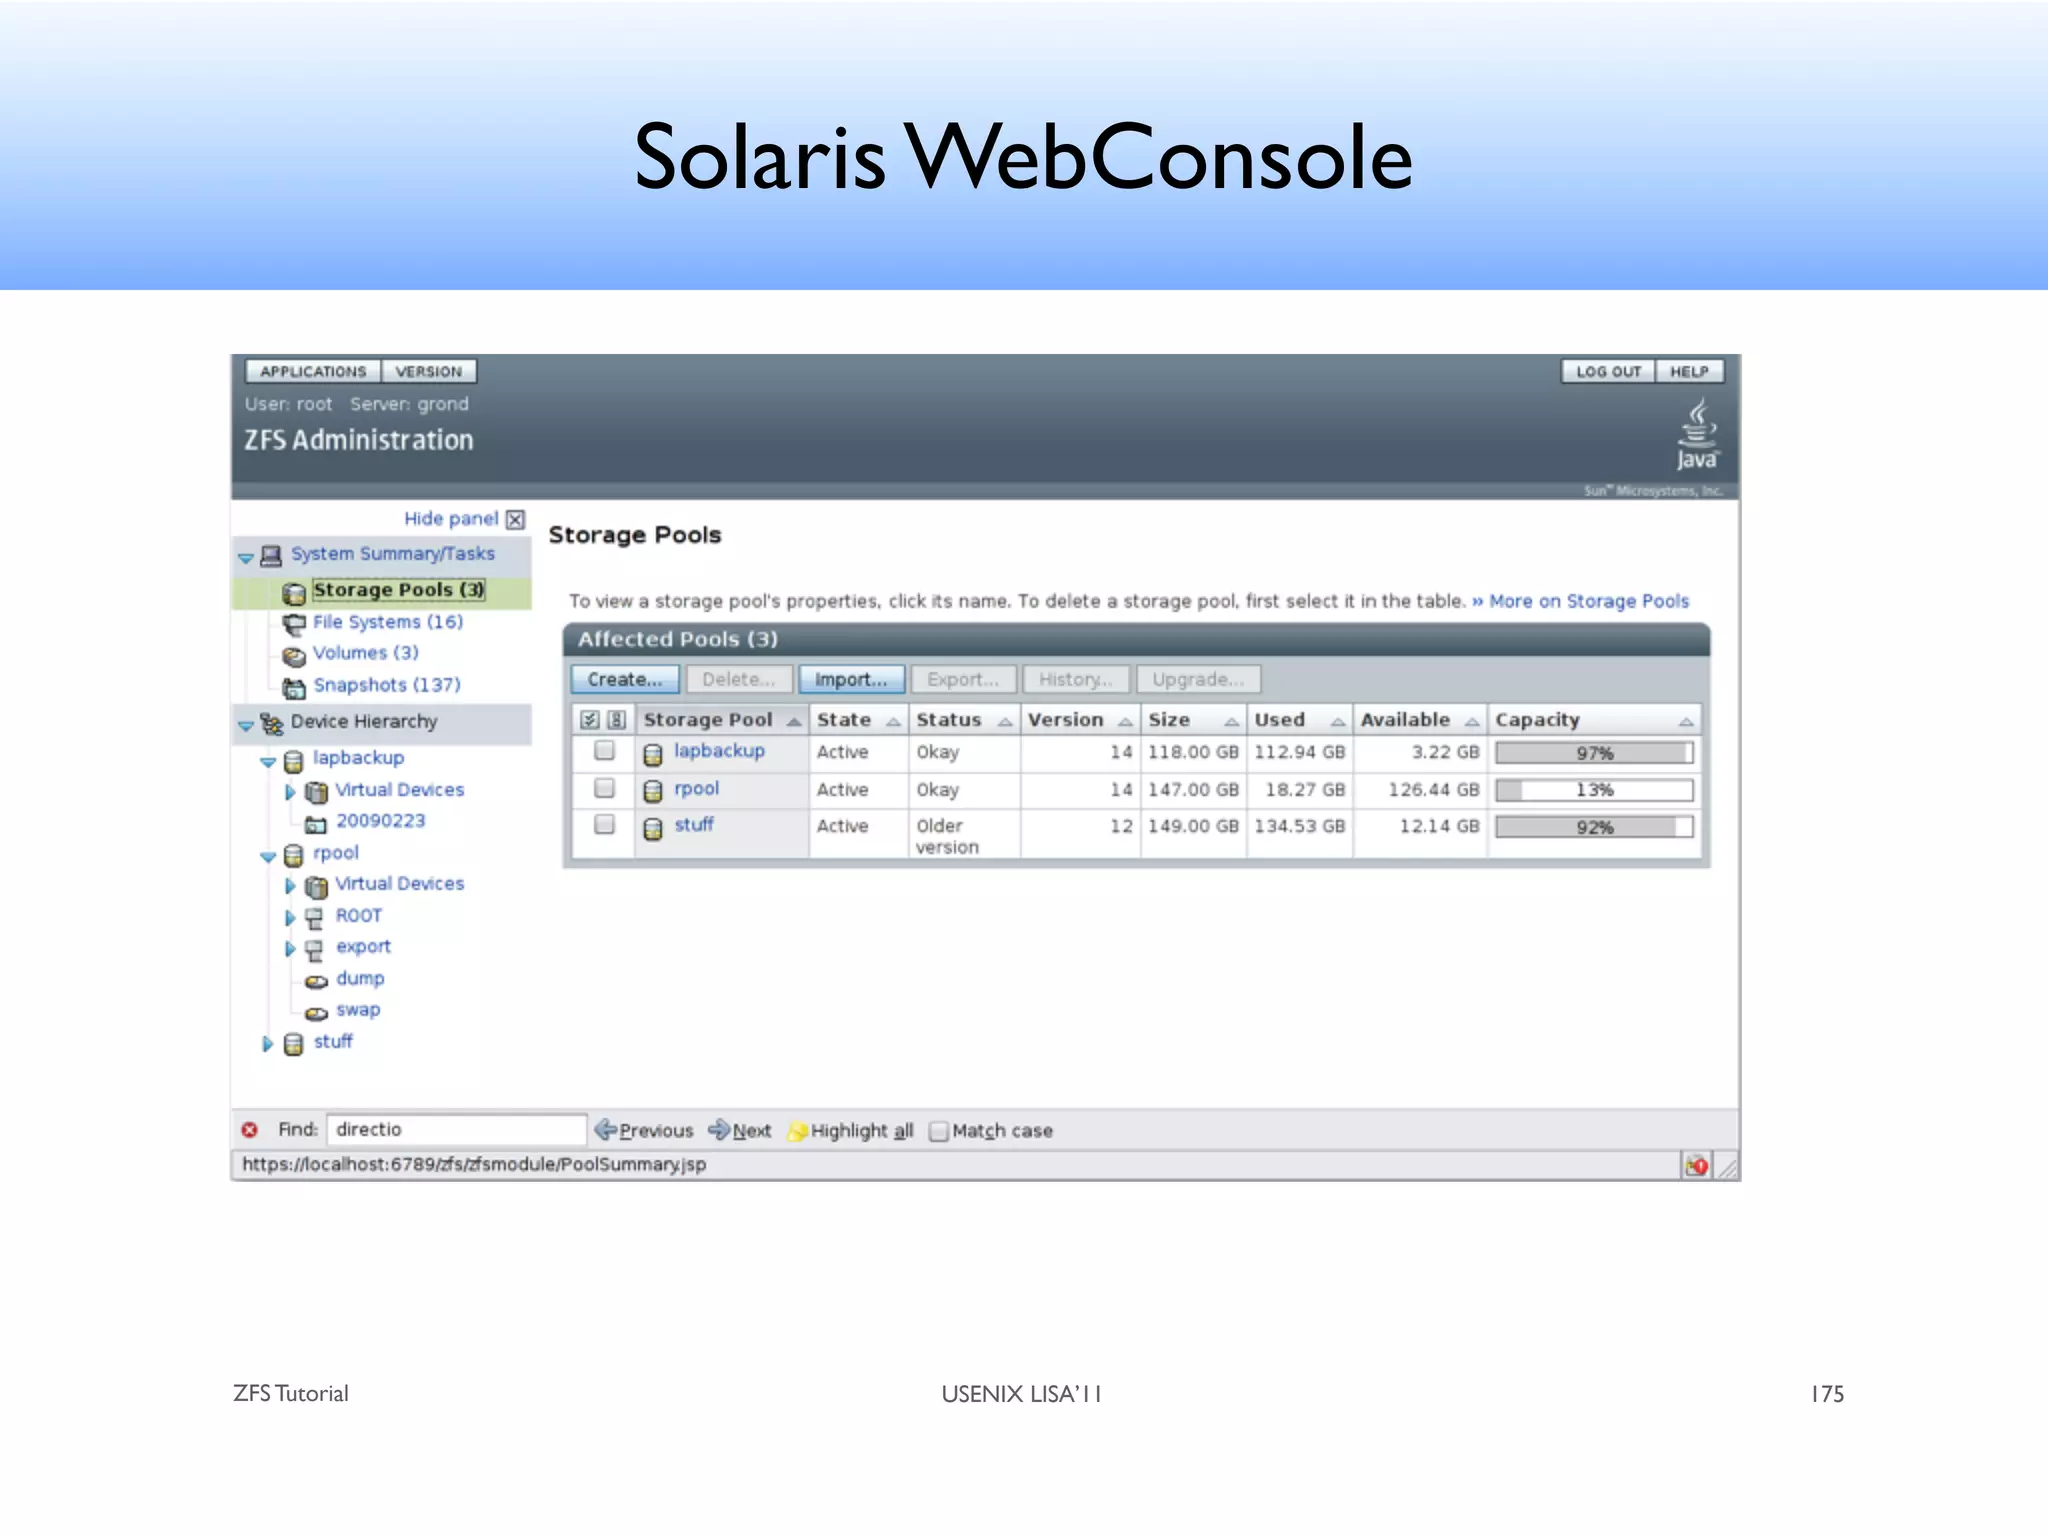Click stuff pool icon in tree
Image resolution: width=2048 pixels, height=1536 pixels.
tap(293, 1045)
